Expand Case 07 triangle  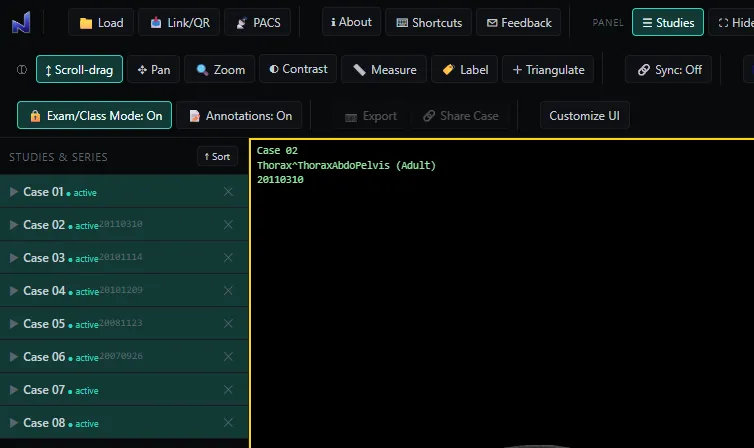pyautogui.click(x=14, y=389)
